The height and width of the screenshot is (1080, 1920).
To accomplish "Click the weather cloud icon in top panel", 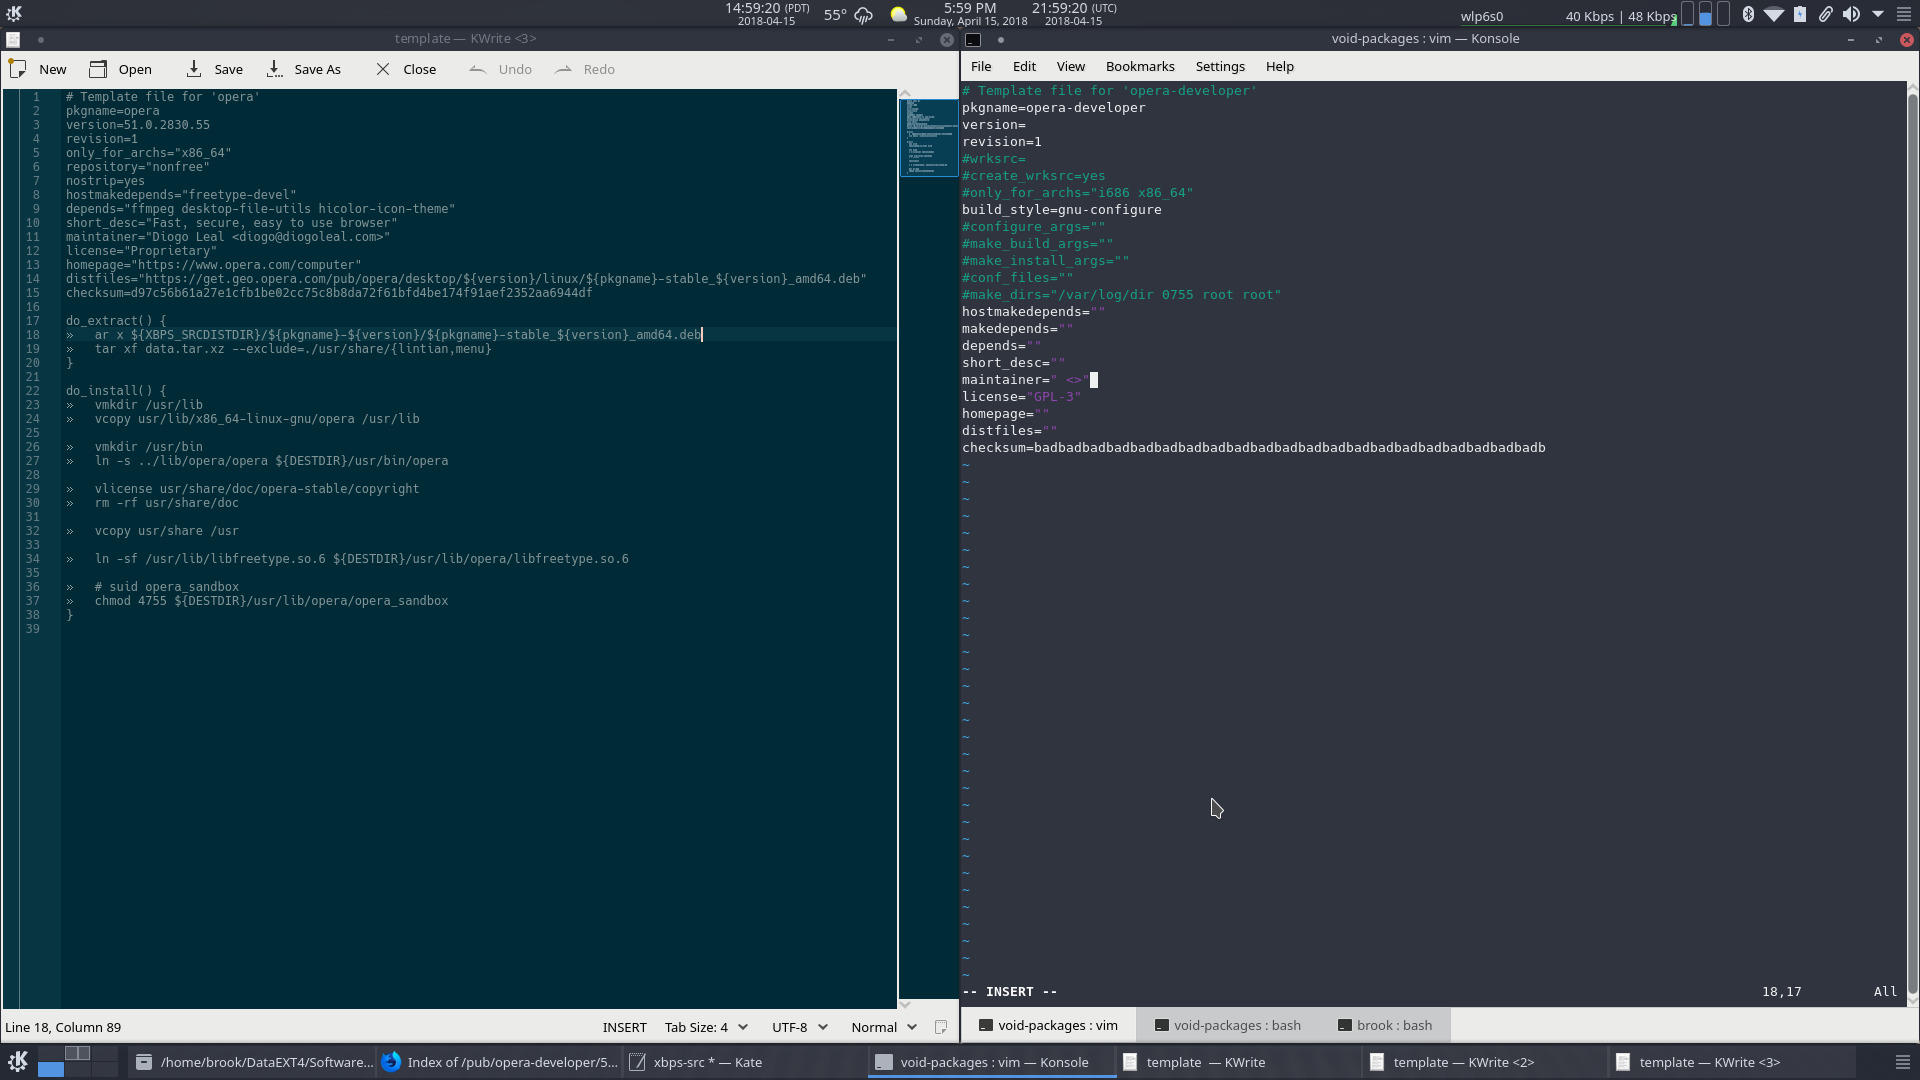I will tap(864, 15).
